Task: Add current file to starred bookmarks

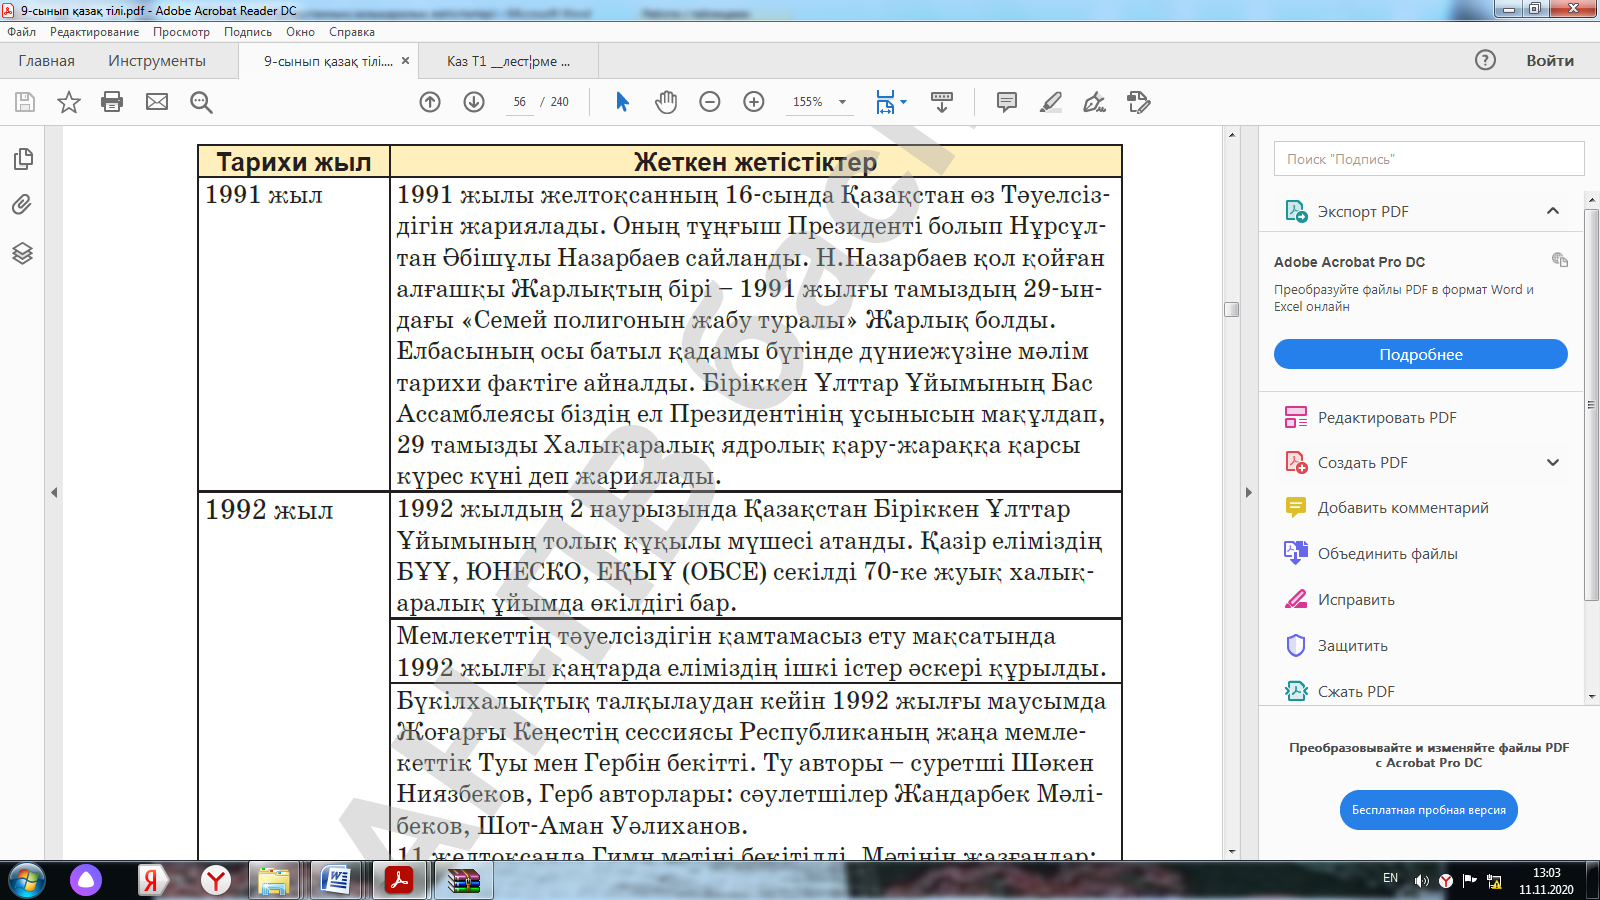Action: click(x=68, y=102)
